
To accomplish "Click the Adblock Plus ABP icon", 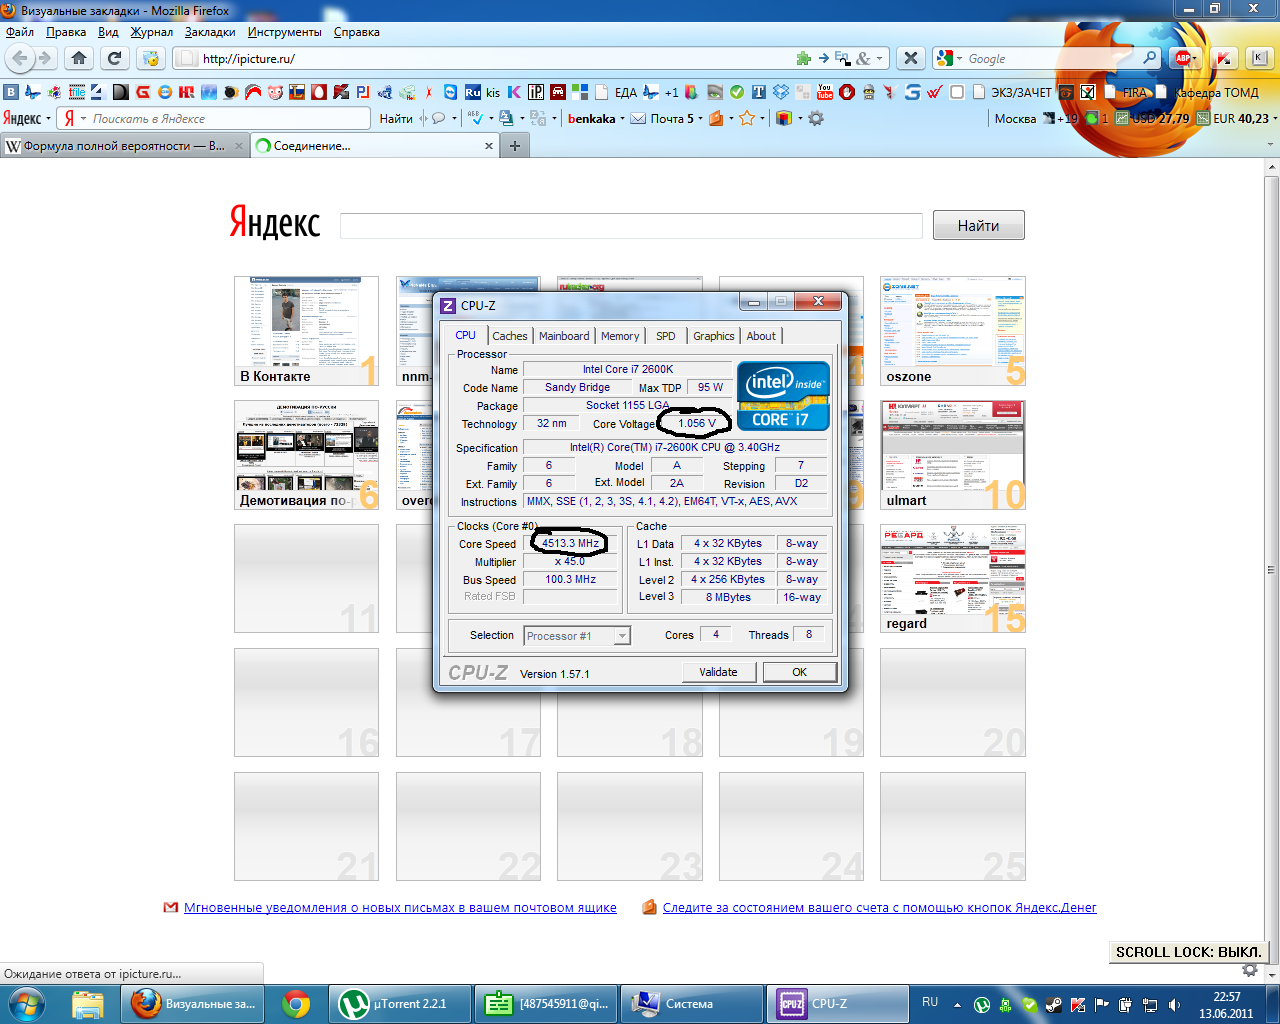I will pos(1185,58).
